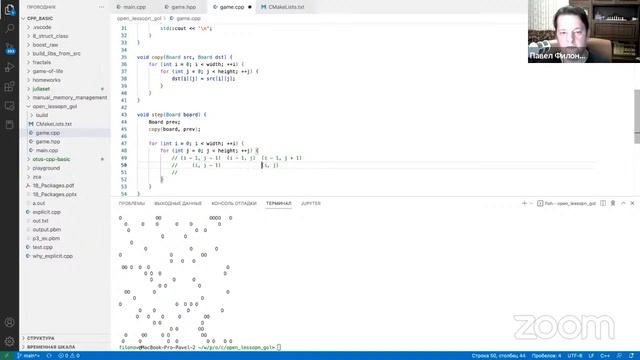Open explicit.cpp in the explorer
Image resolution: width=640 pixels, height=360 pixels.
tap(46, 212)
